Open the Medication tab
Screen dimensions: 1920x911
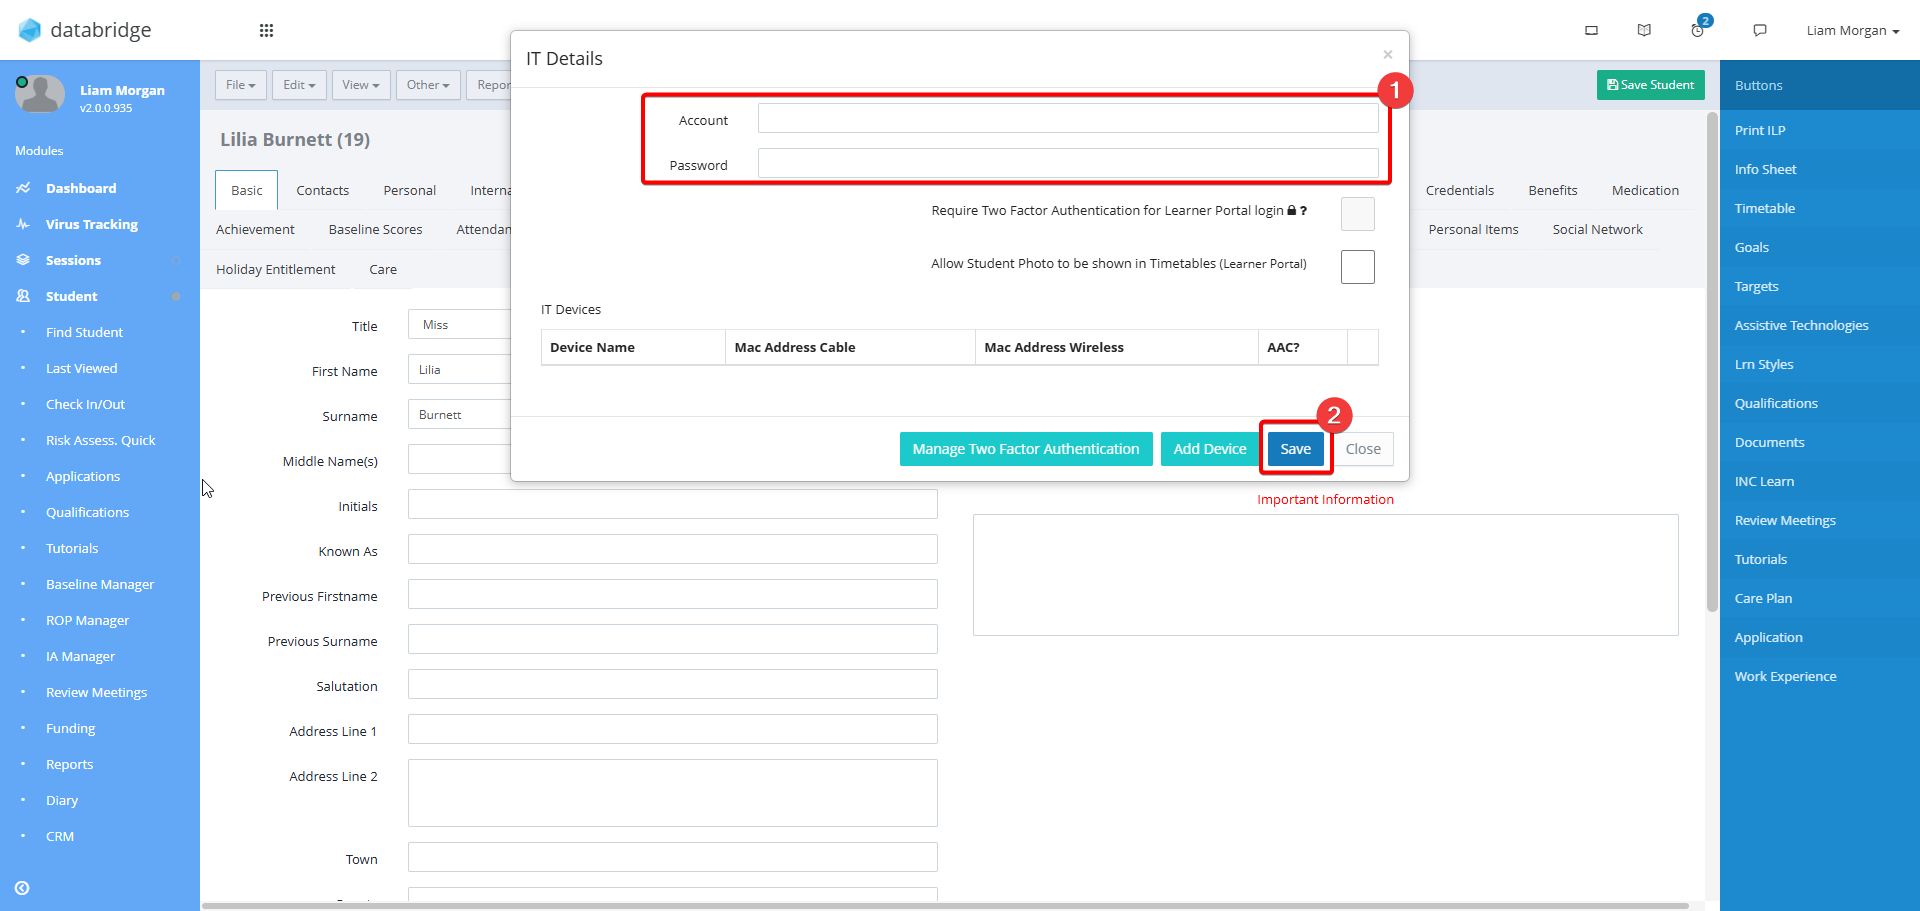point(1645,190)
